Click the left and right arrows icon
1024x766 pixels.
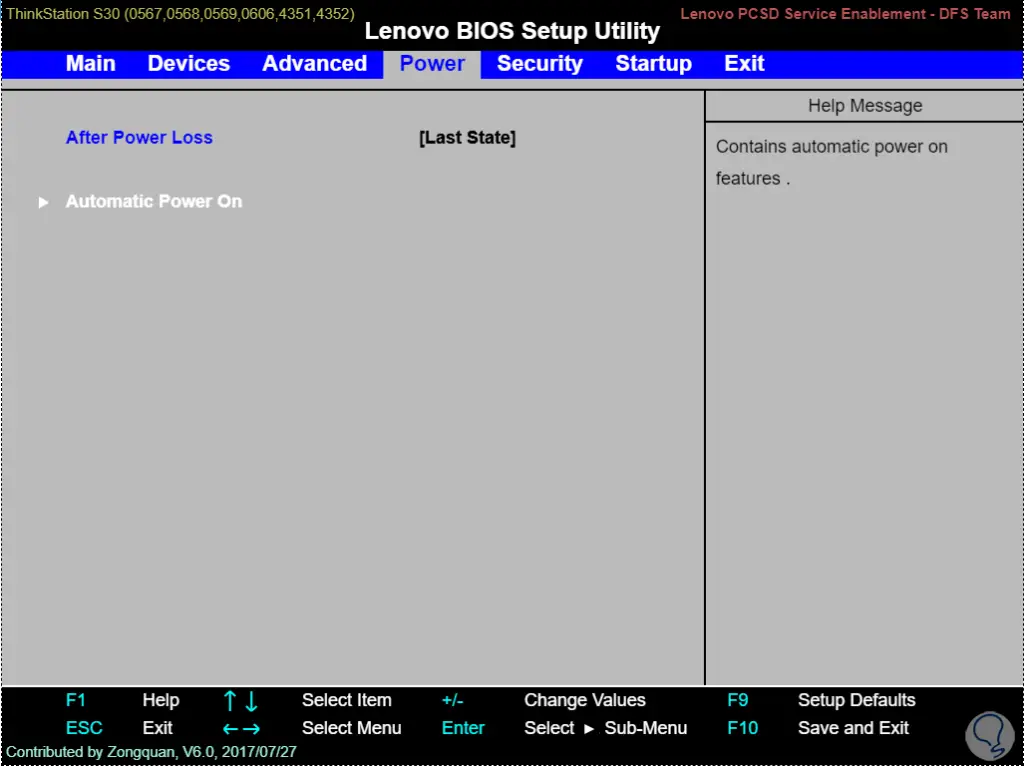tap(240, 729)
